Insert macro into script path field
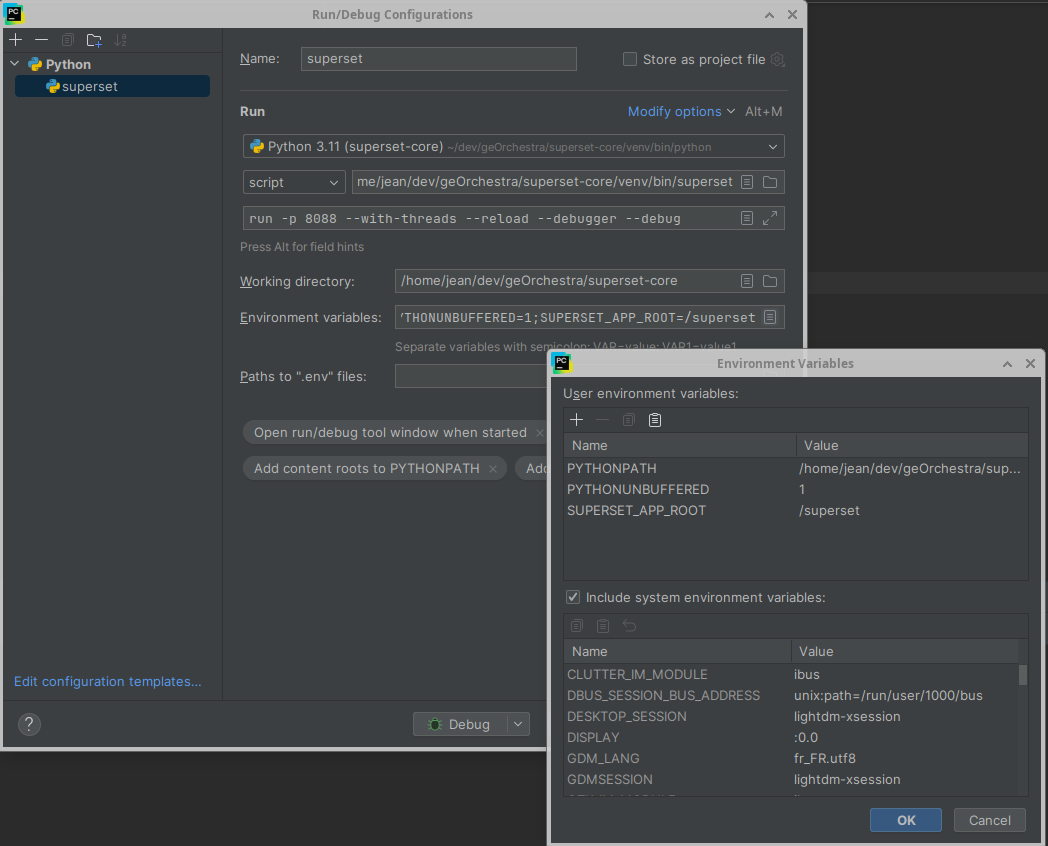1048x846 pixels. [747, 182]
